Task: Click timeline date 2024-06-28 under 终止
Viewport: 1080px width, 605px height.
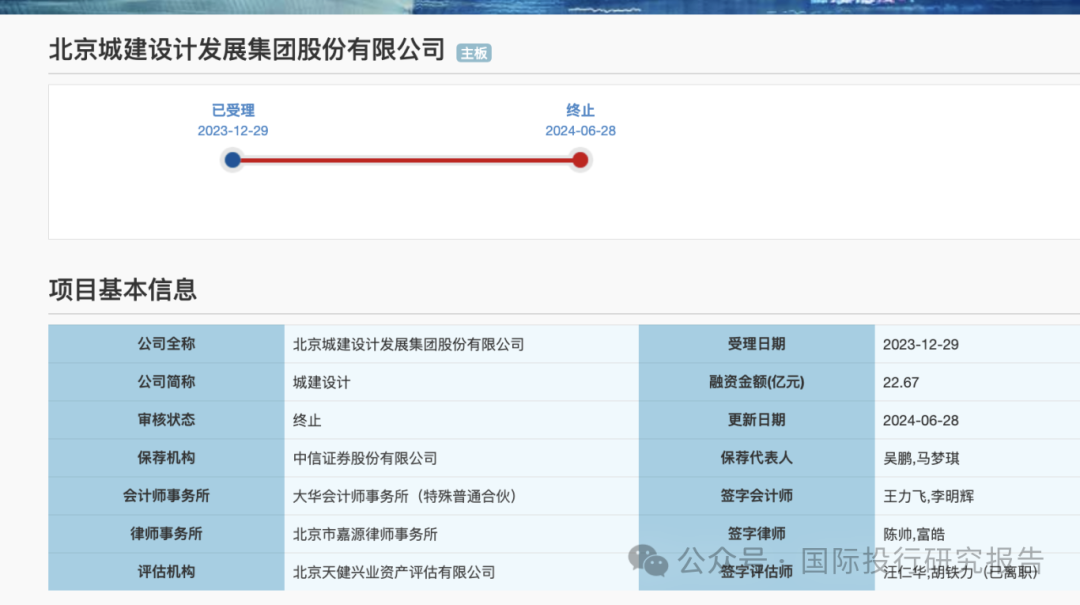Action: pos(580,131)
